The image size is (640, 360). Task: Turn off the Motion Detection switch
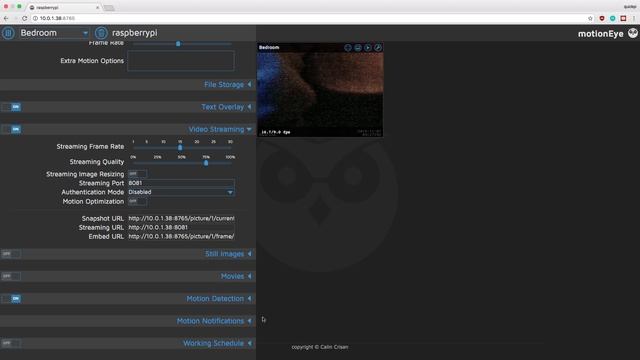click(x=11, y=299)
